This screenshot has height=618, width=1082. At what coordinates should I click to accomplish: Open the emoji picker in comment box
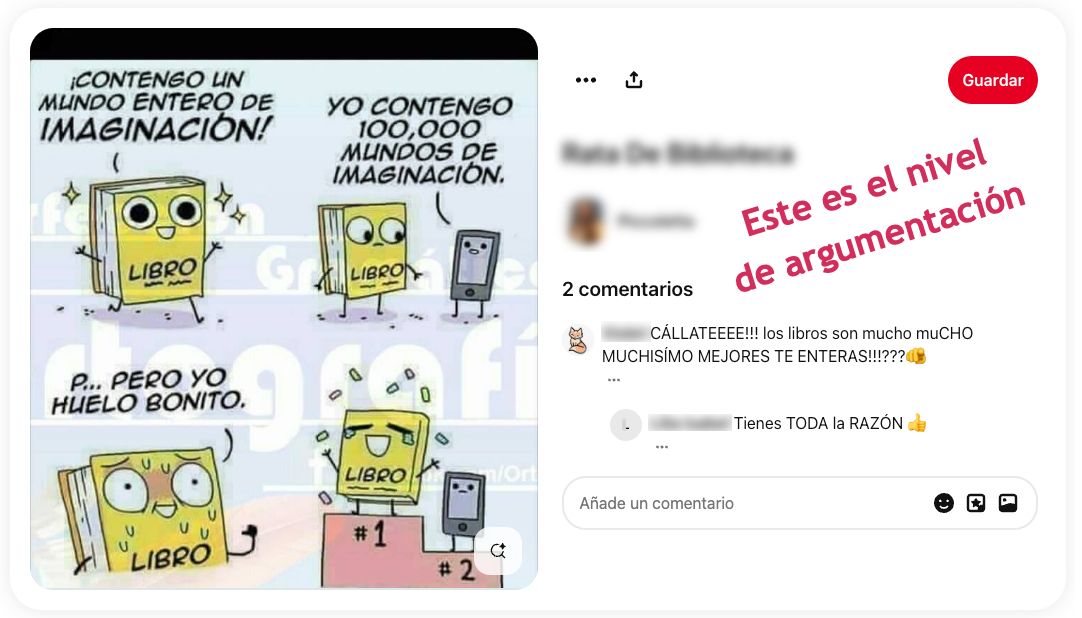point(943,503)
